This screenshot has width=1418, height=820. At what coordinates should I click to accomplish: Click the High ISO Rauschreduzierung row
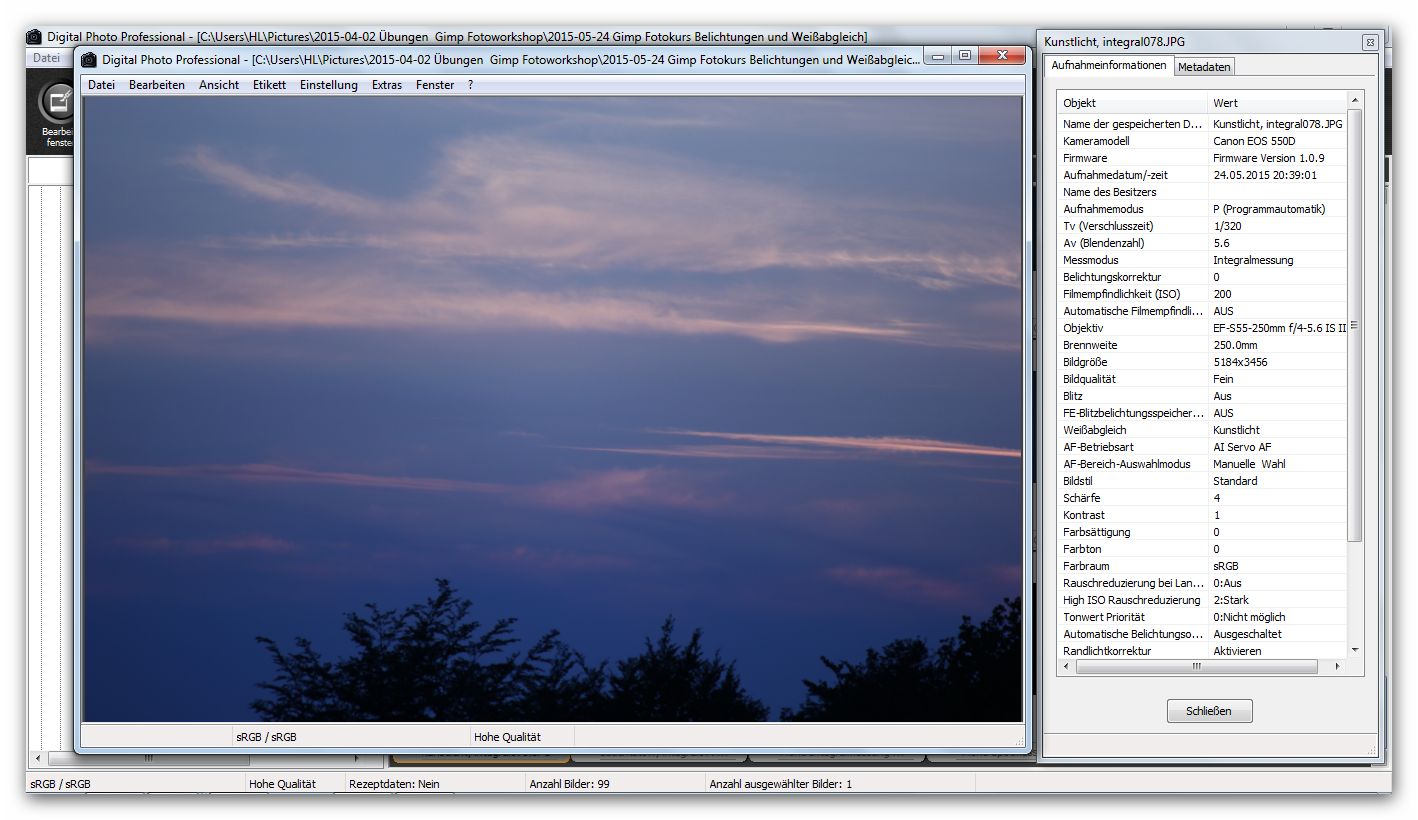click(1202, 600)
